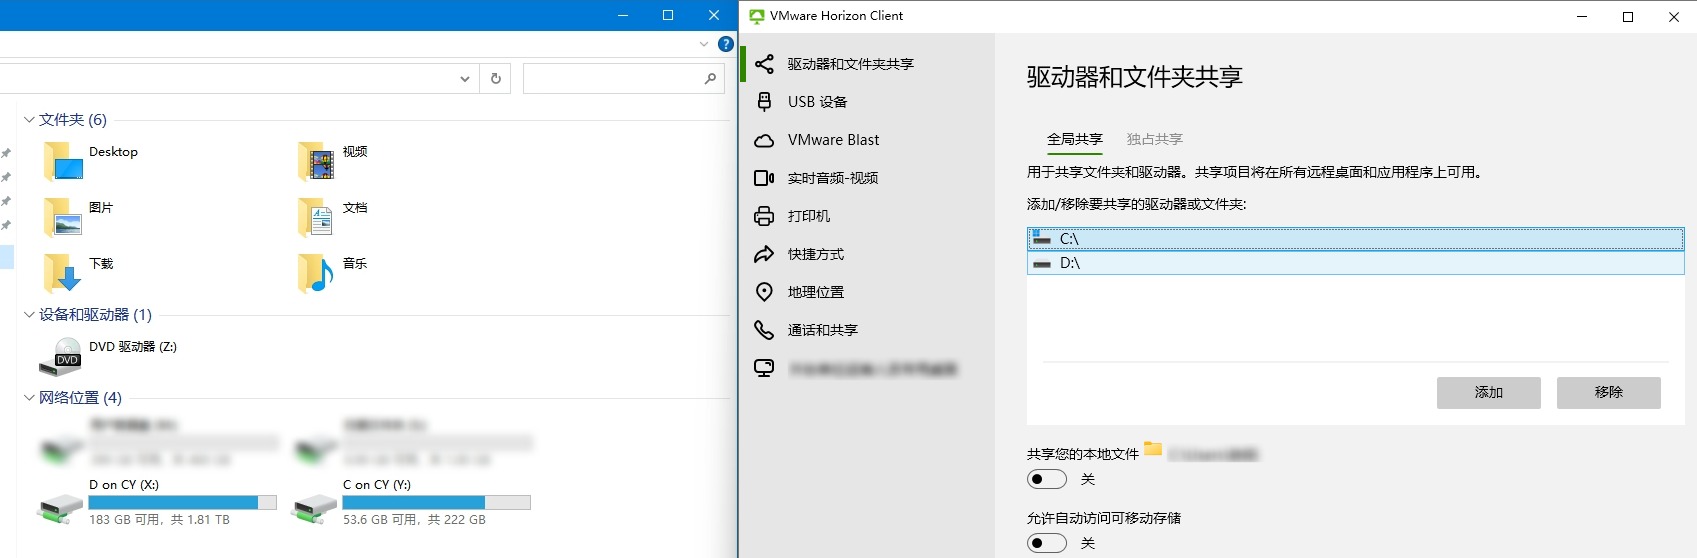Select VMware Blast cloud icon
Image resolution: width=1697 pixels, height=558 pixels.
click(764, 140)
